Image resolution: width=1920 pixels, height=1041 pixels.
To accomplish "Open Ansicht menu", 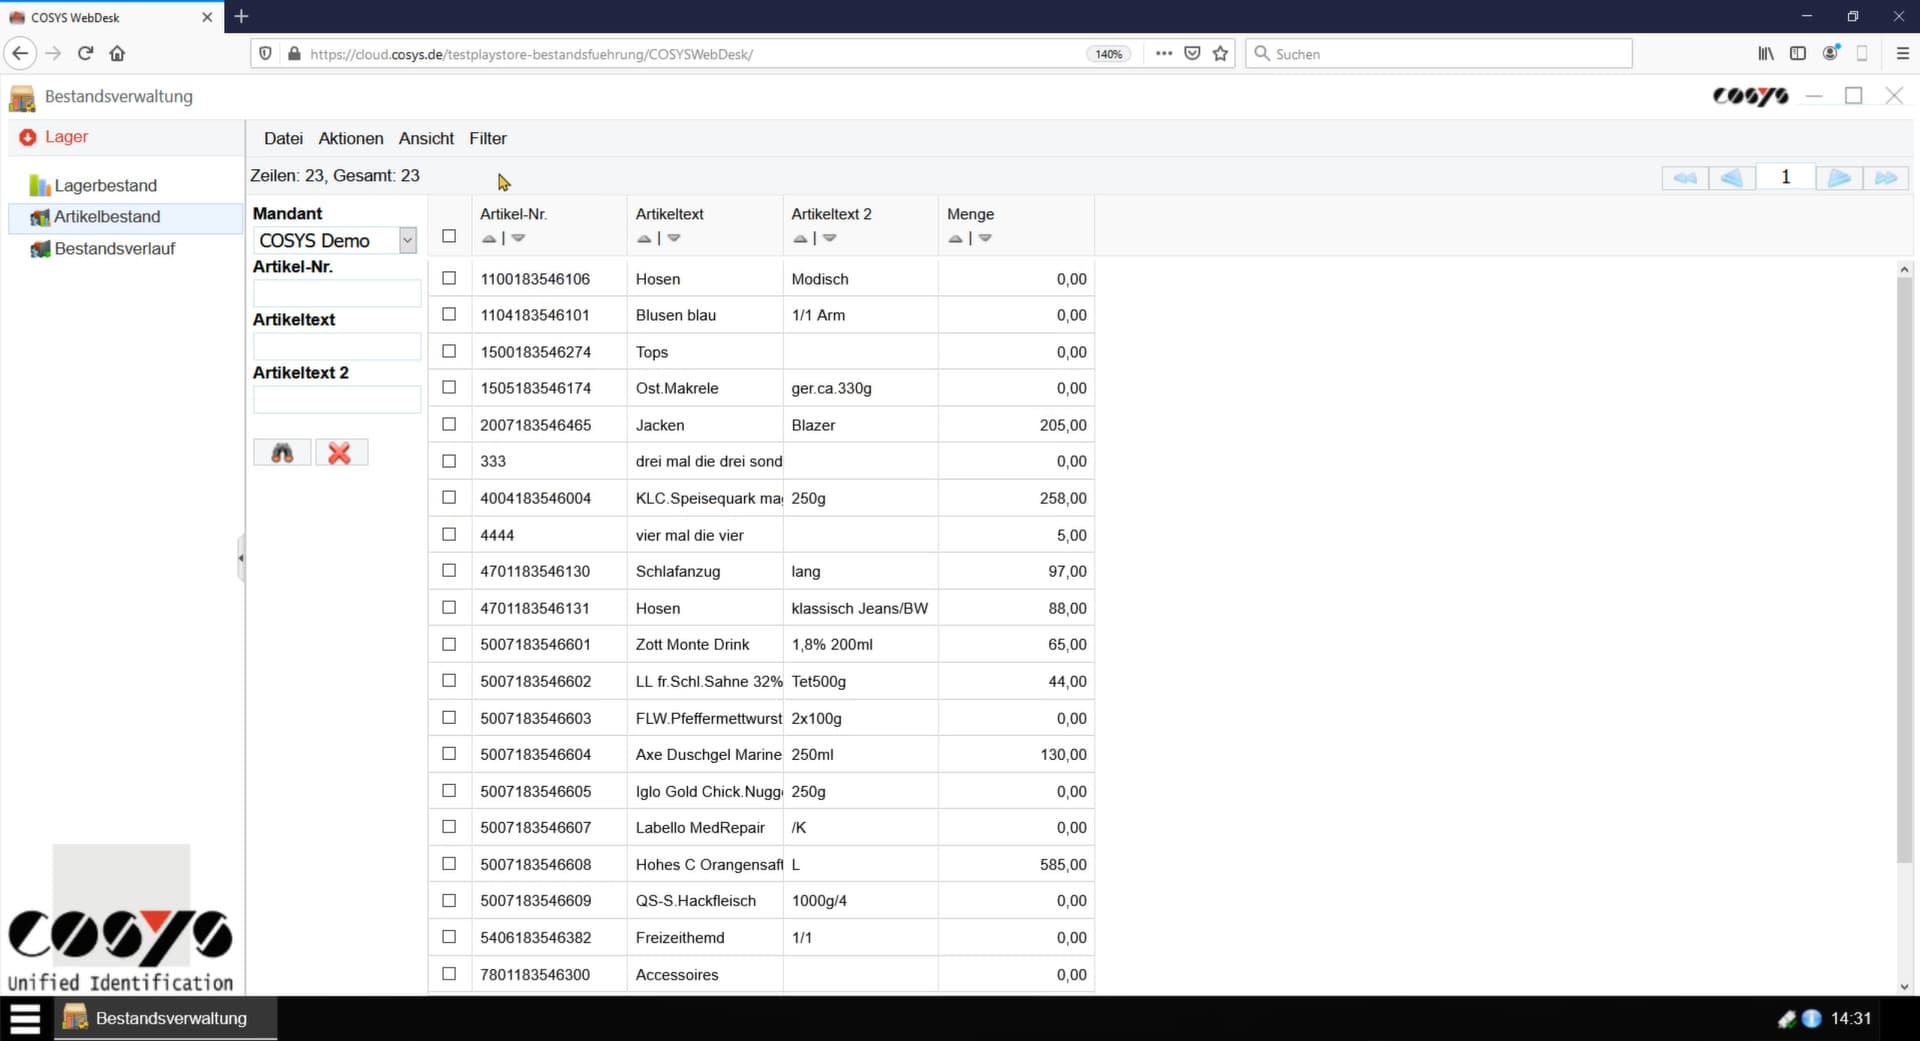I will pos(426,138).
